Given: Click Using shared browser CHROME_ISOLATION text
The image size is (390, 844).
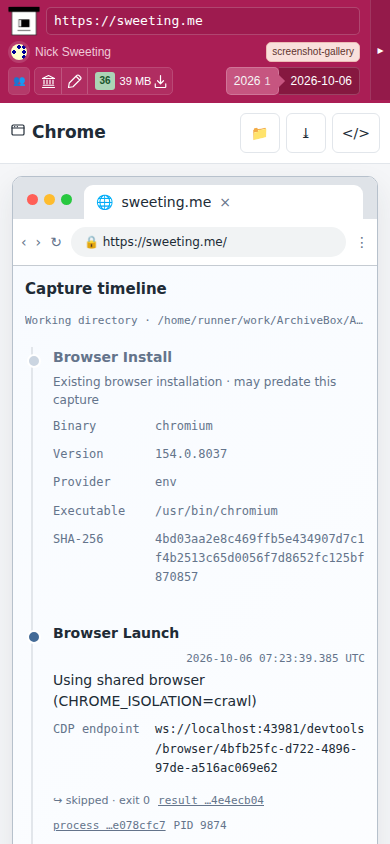Looking at the screenshot, I should coord(155,691).
